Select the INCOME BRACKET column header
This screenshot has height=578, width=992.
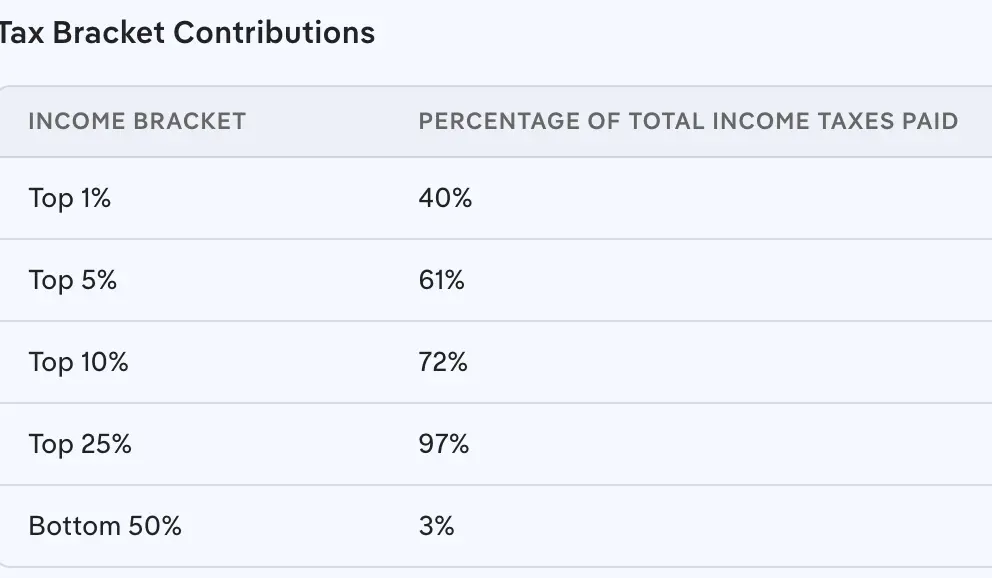point(137,121)
